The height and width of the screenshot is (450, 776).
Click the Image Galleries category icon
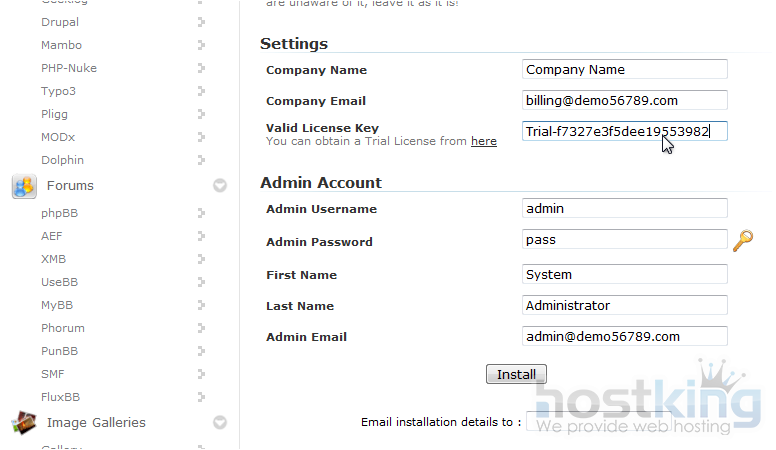[24, 423]
